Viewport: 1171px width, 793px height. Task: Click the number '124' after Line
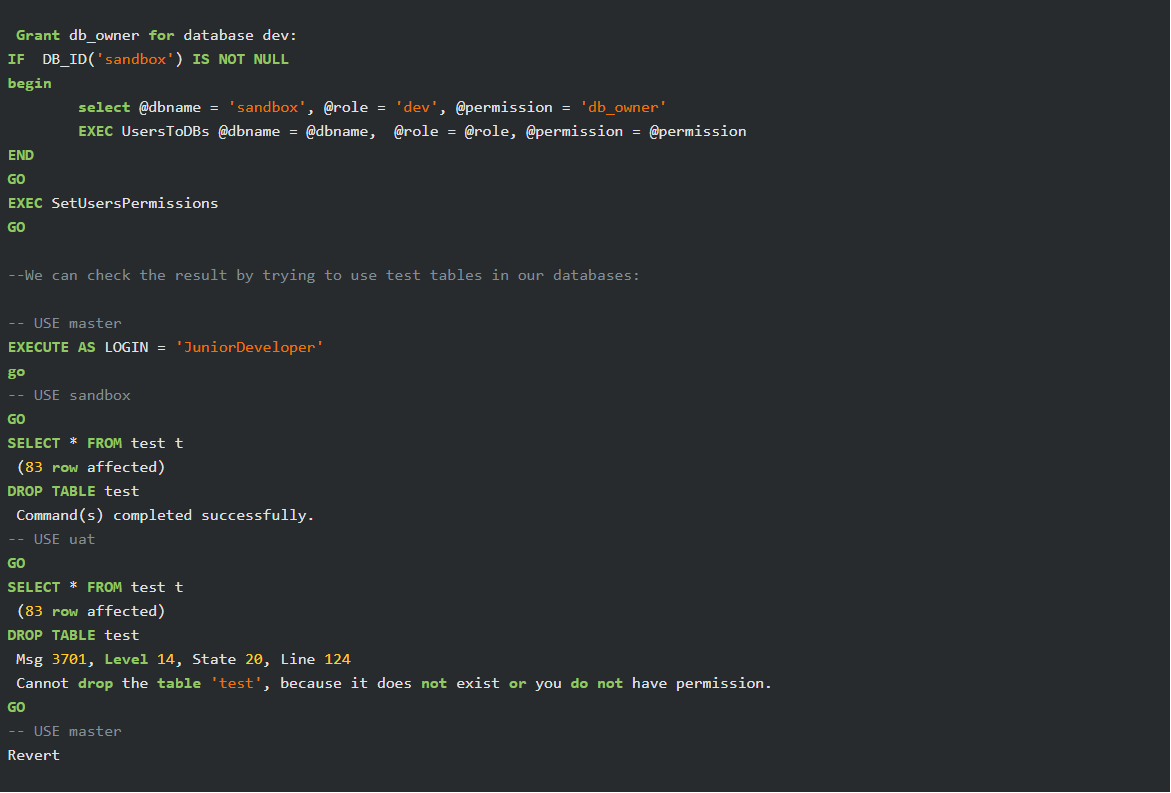pyautogui.click(x=338, y=659)
